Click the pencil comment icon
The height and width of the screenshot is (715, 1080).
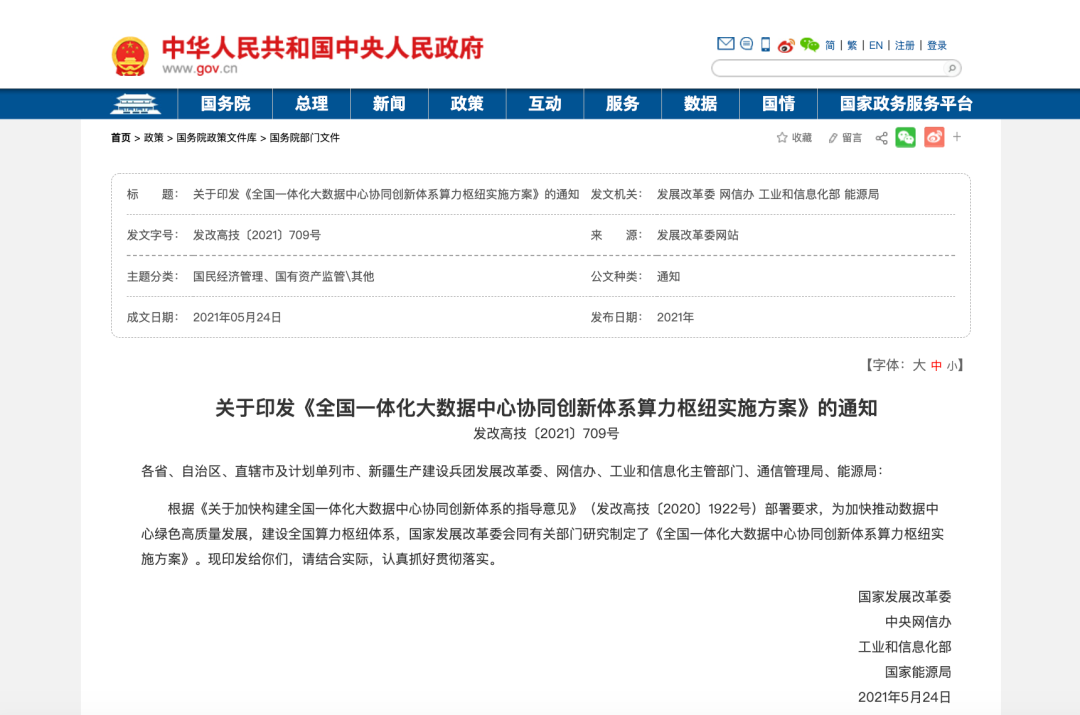pos(833,138)
